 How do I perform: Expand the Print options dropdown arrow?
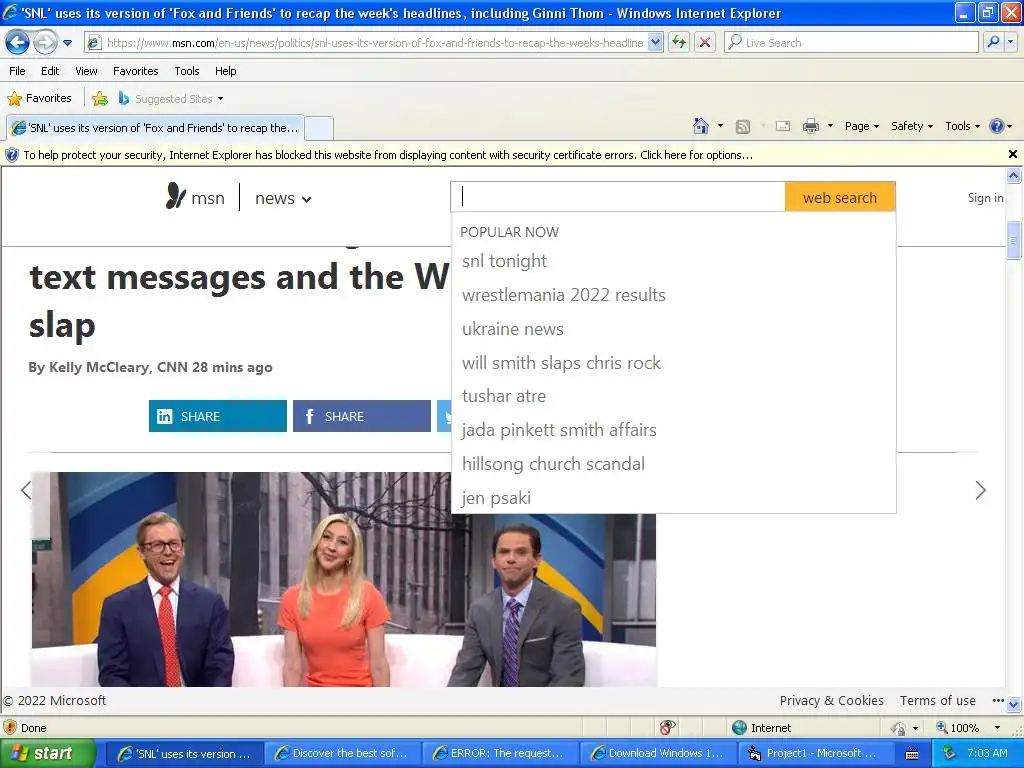(830, 126)
